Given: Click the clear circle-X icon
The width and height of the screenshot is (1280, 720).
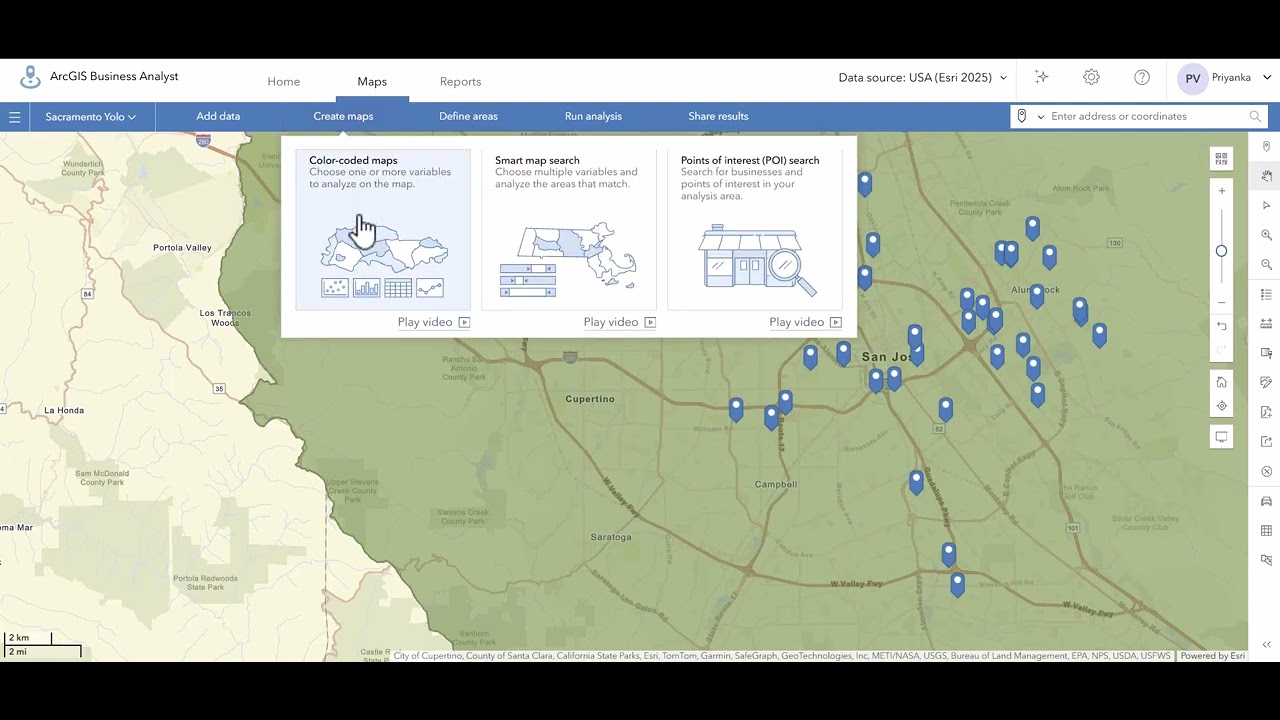Looking at the screenshot, I should [x=1266, y=471].
